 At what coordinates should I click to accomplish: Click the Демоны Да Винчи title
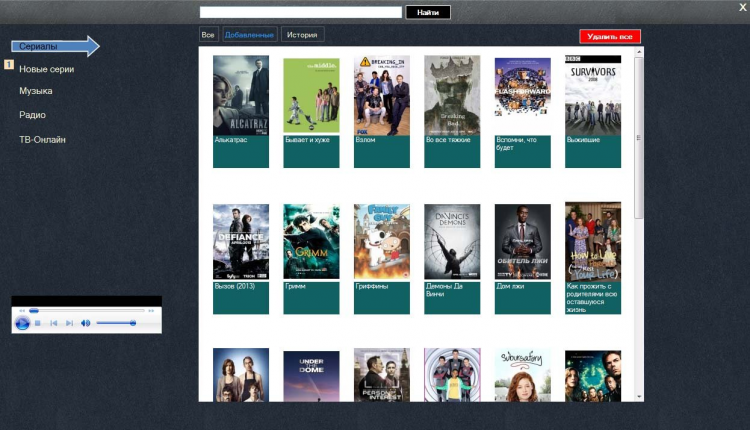coord(444,290)
